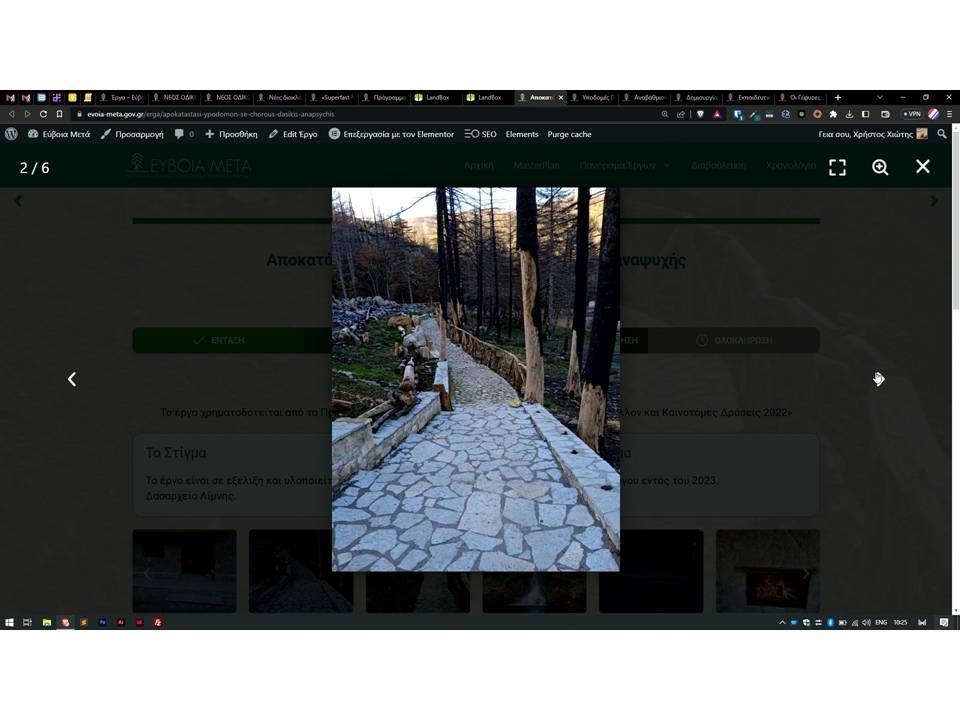Viewport: 960px width, 720px height.
Task: Bookmark this page with the bookmark icon
Action: [59, 114]
